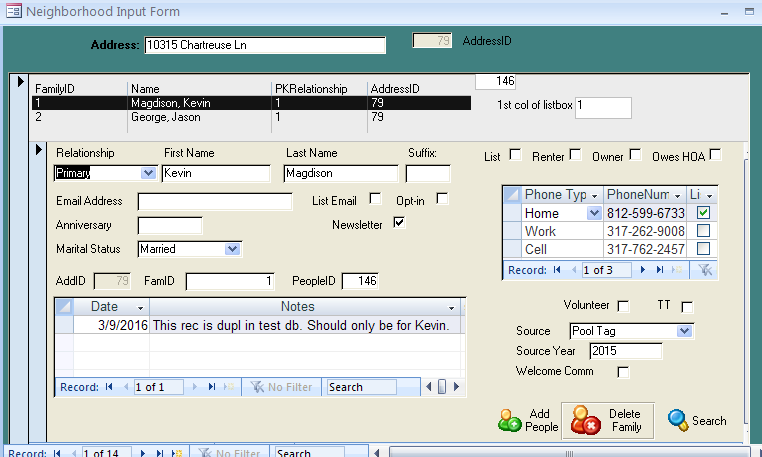Uncheck Home phone list checkbox
The height and width of the screenshot is (457, 762).
click(703, 212)
